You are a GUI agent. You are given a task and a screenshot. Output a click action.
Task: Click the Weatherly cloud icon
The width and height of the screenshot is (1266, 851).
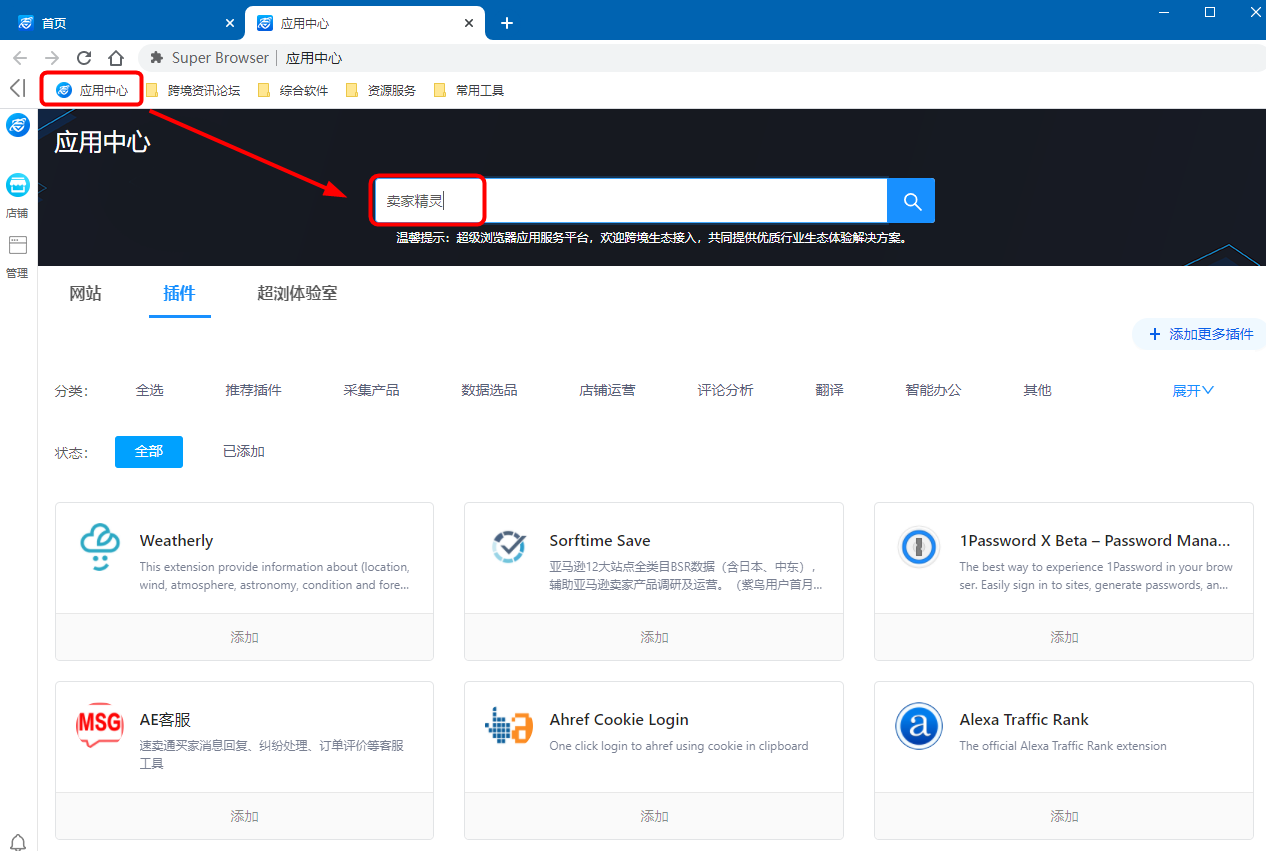click(99, 547)
